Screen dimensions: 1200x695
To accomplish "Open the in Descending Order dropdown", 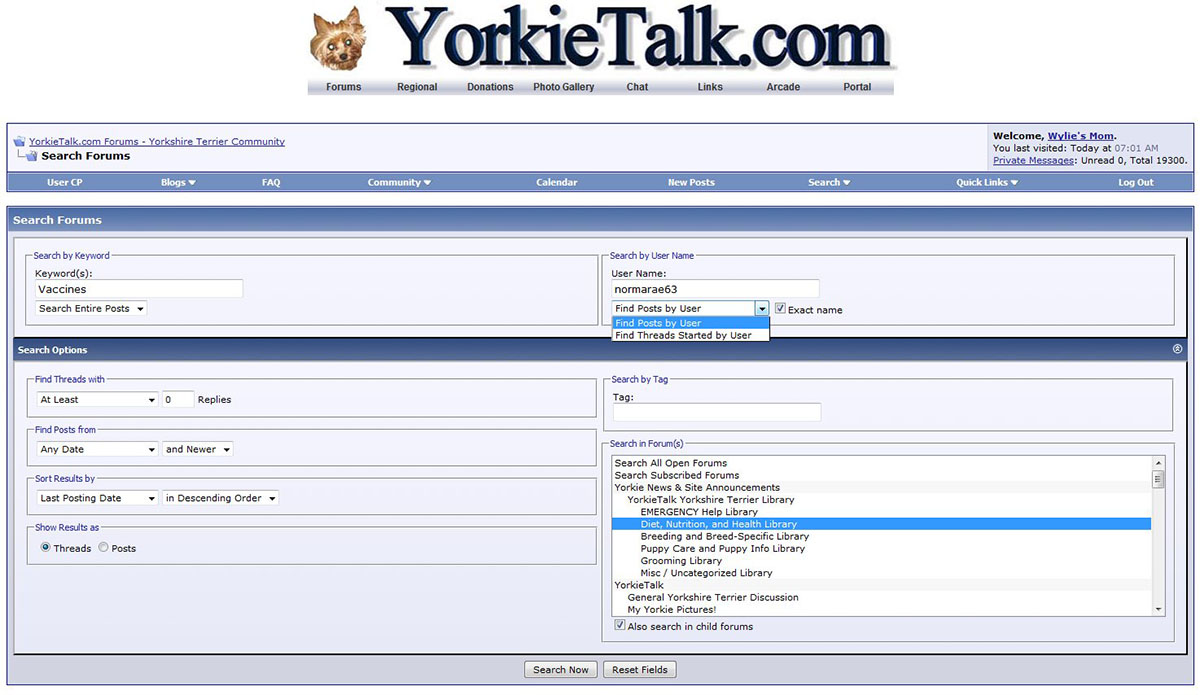I will pyautogui.click(x=221, y=498).
